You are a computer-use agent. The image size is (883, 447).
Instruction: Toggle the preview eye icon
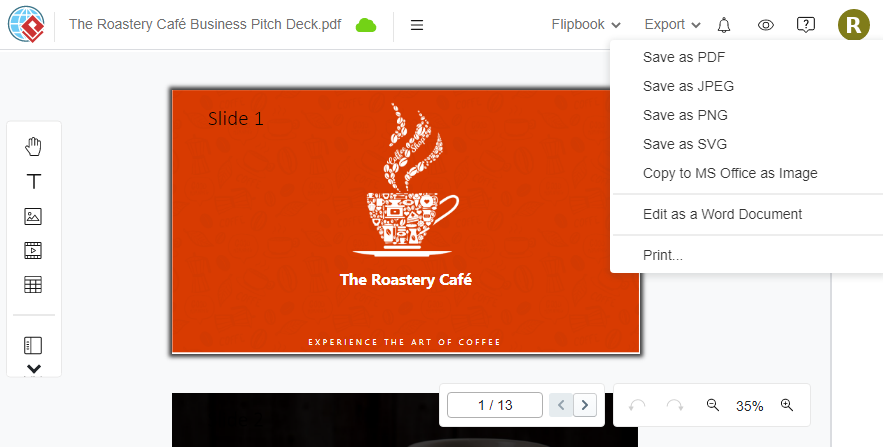[x=765, y=25]
